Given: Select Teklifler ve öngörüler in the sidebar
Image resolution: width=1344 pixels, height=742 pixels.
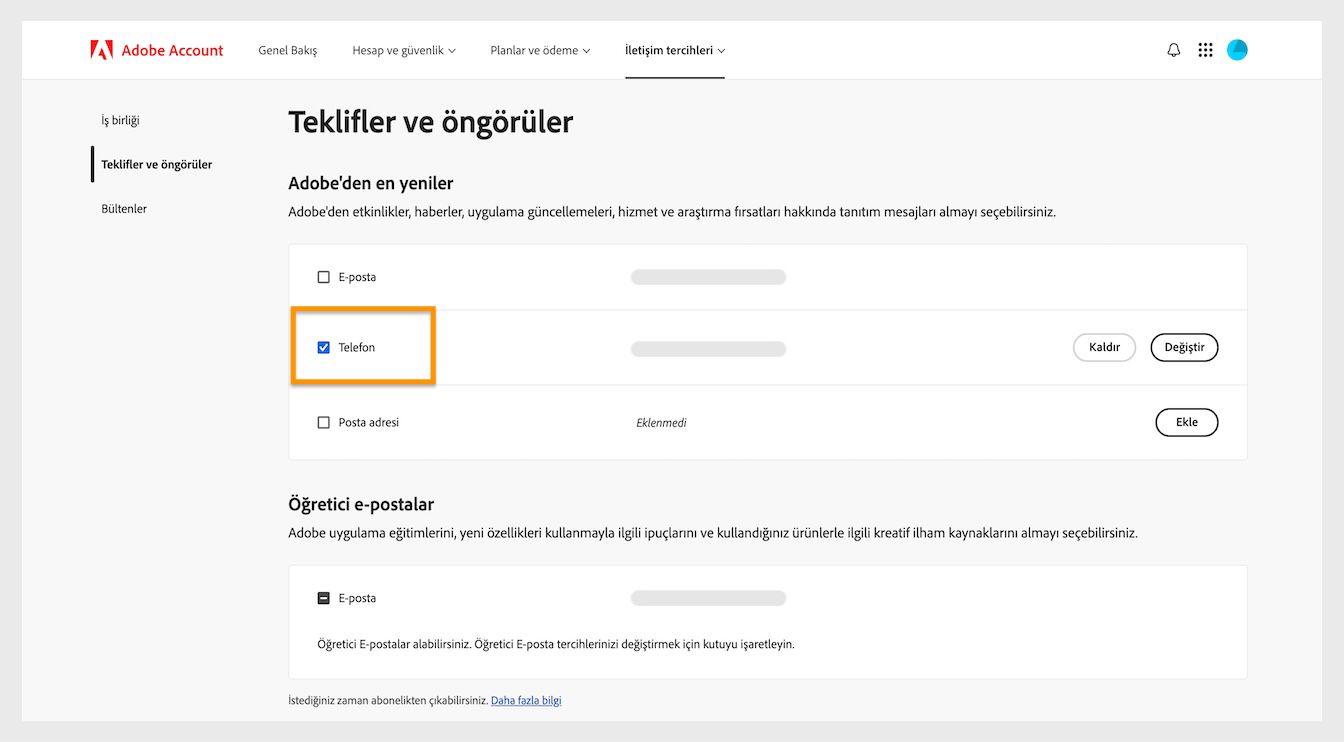Looking at the screenshot, I should [155, 163].
